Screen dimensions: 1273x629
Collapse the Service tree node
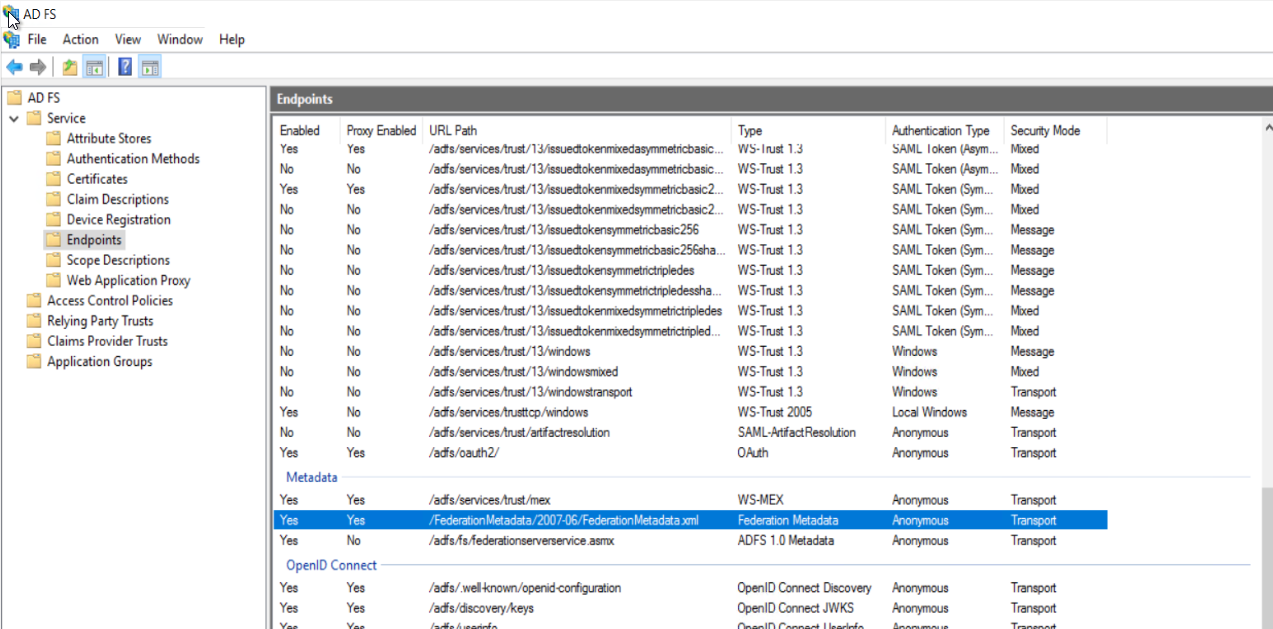(14, 118)
